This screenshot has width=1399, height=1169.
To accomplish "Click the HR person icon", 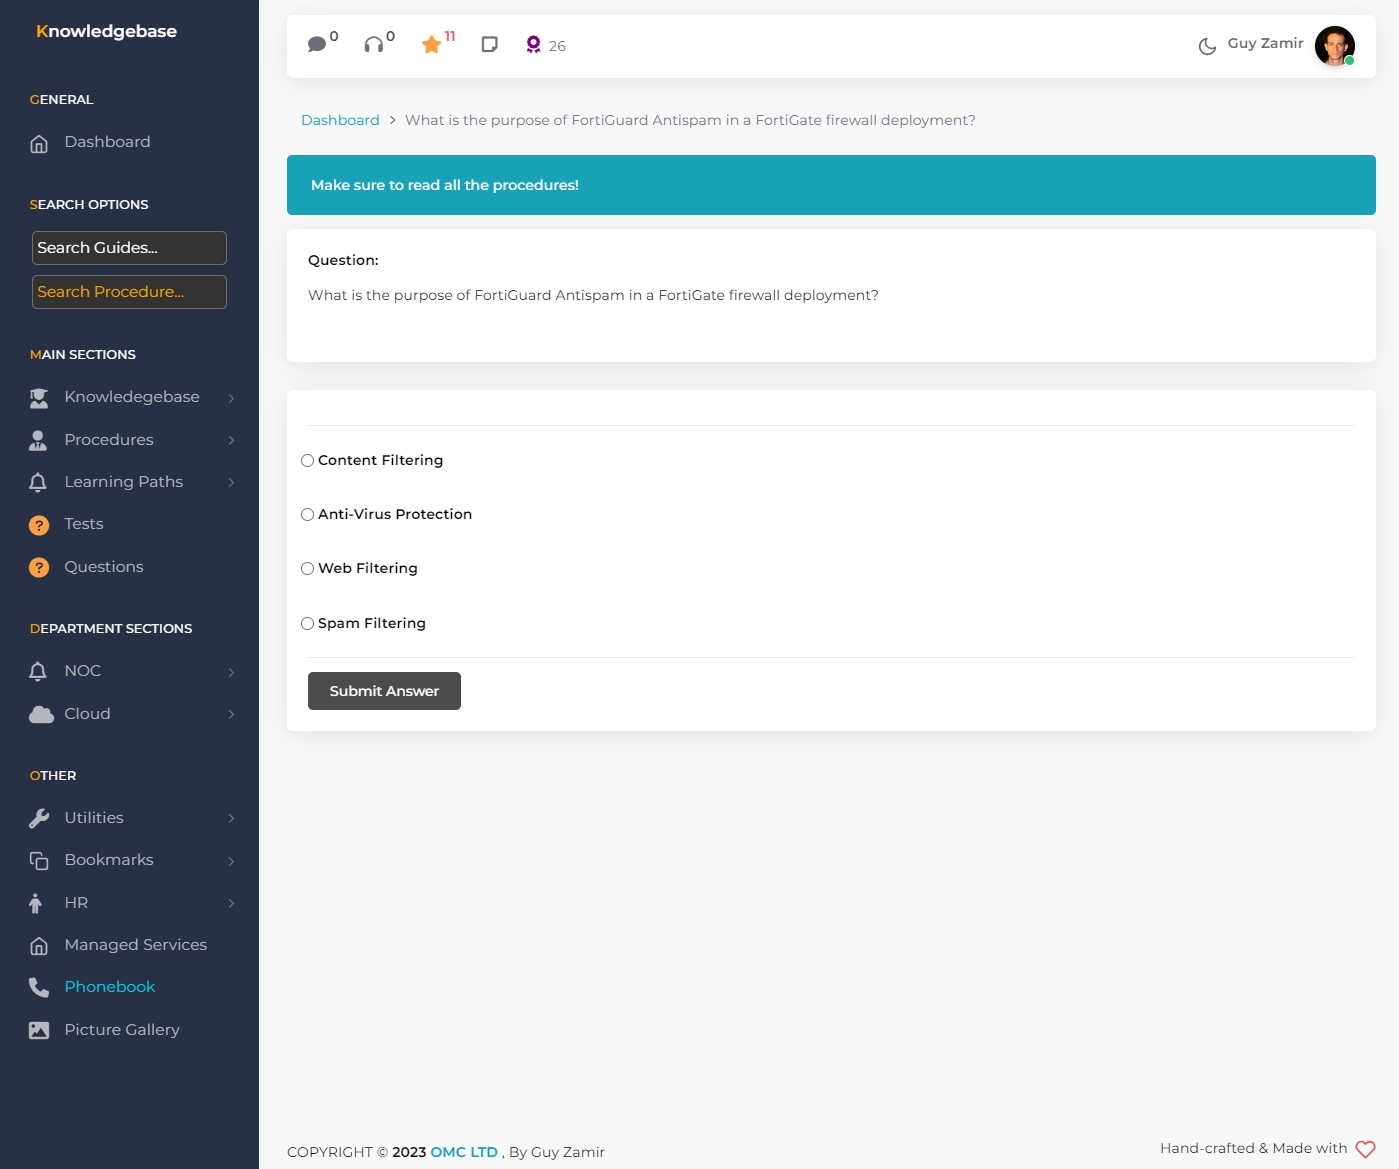I will point(36,903).
